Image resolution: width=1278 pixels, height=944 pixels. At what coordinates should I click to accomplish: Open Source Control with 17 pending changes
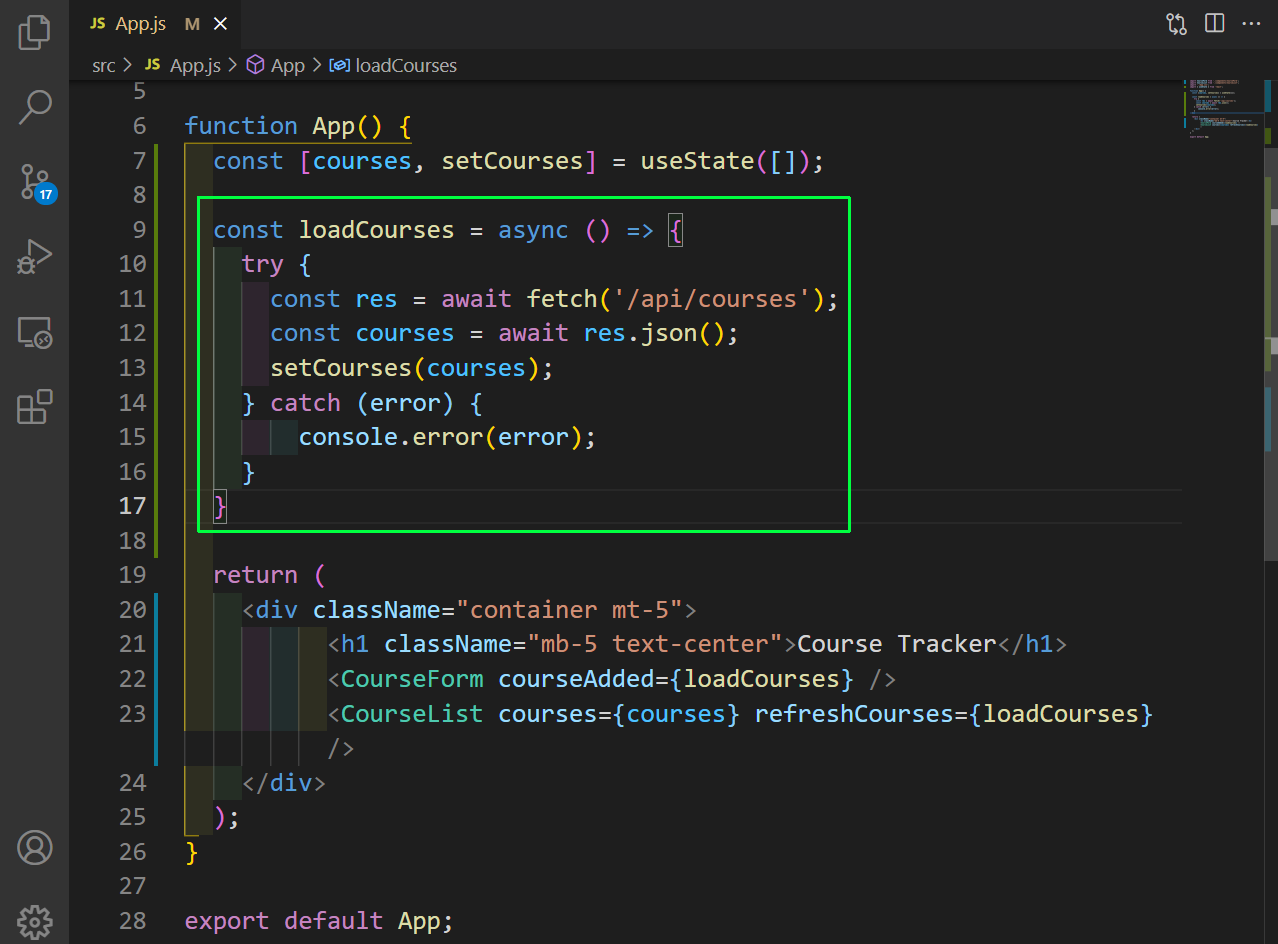click(x=36, y=183)
